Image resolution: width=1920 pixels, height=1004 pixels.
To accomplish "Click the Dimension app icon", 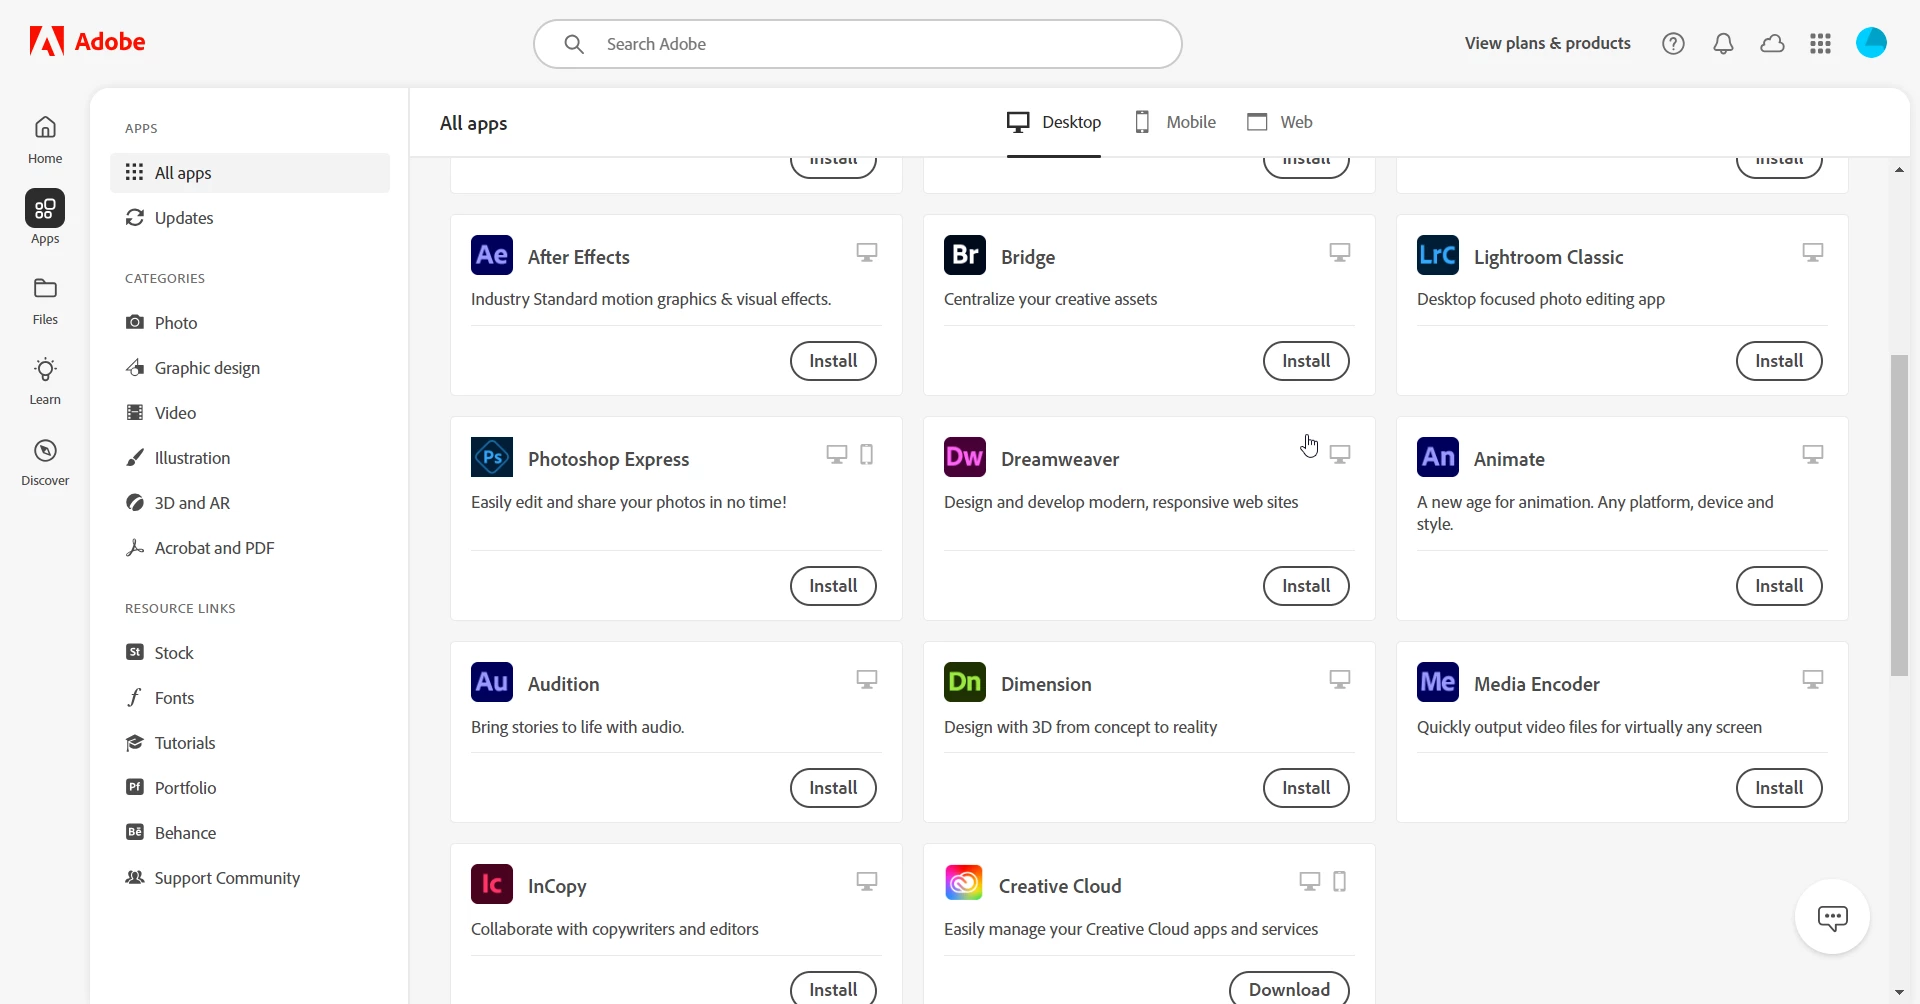I will [965, 682].
